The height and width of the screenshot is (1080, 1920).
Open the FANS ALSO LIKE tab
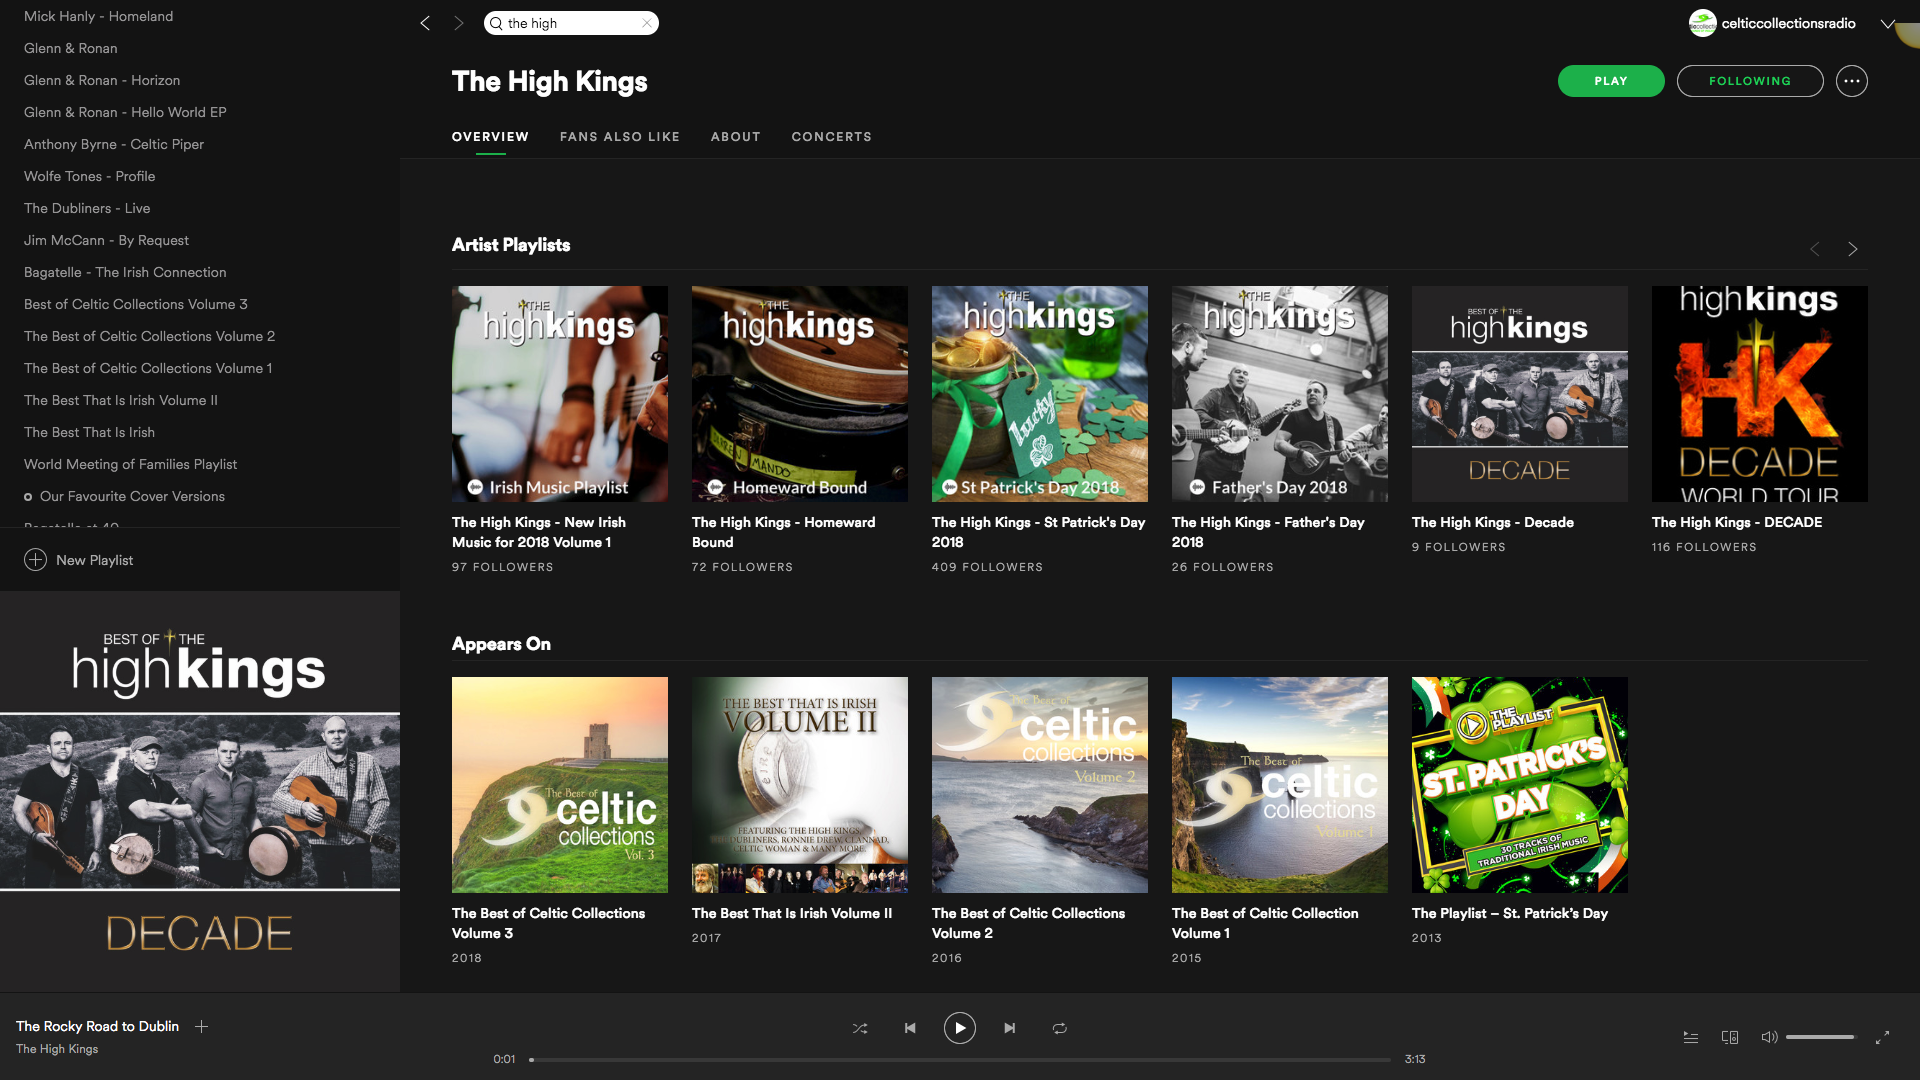coord(620,136)
